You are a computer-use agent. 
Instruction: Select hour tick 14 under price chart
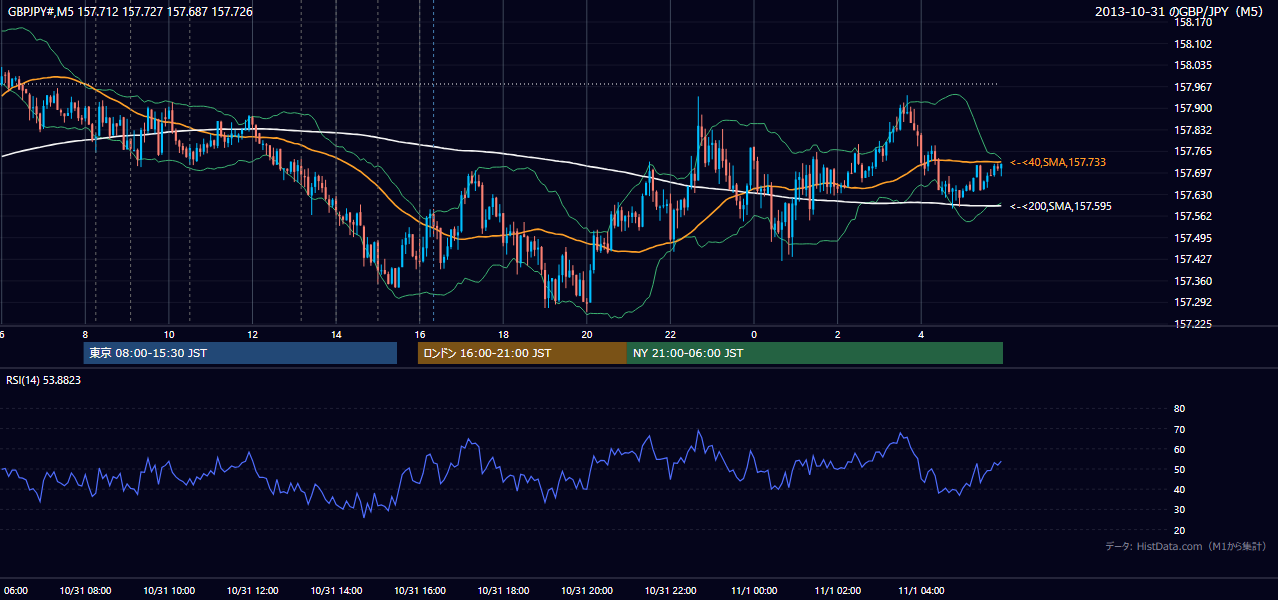coord(336,334)
